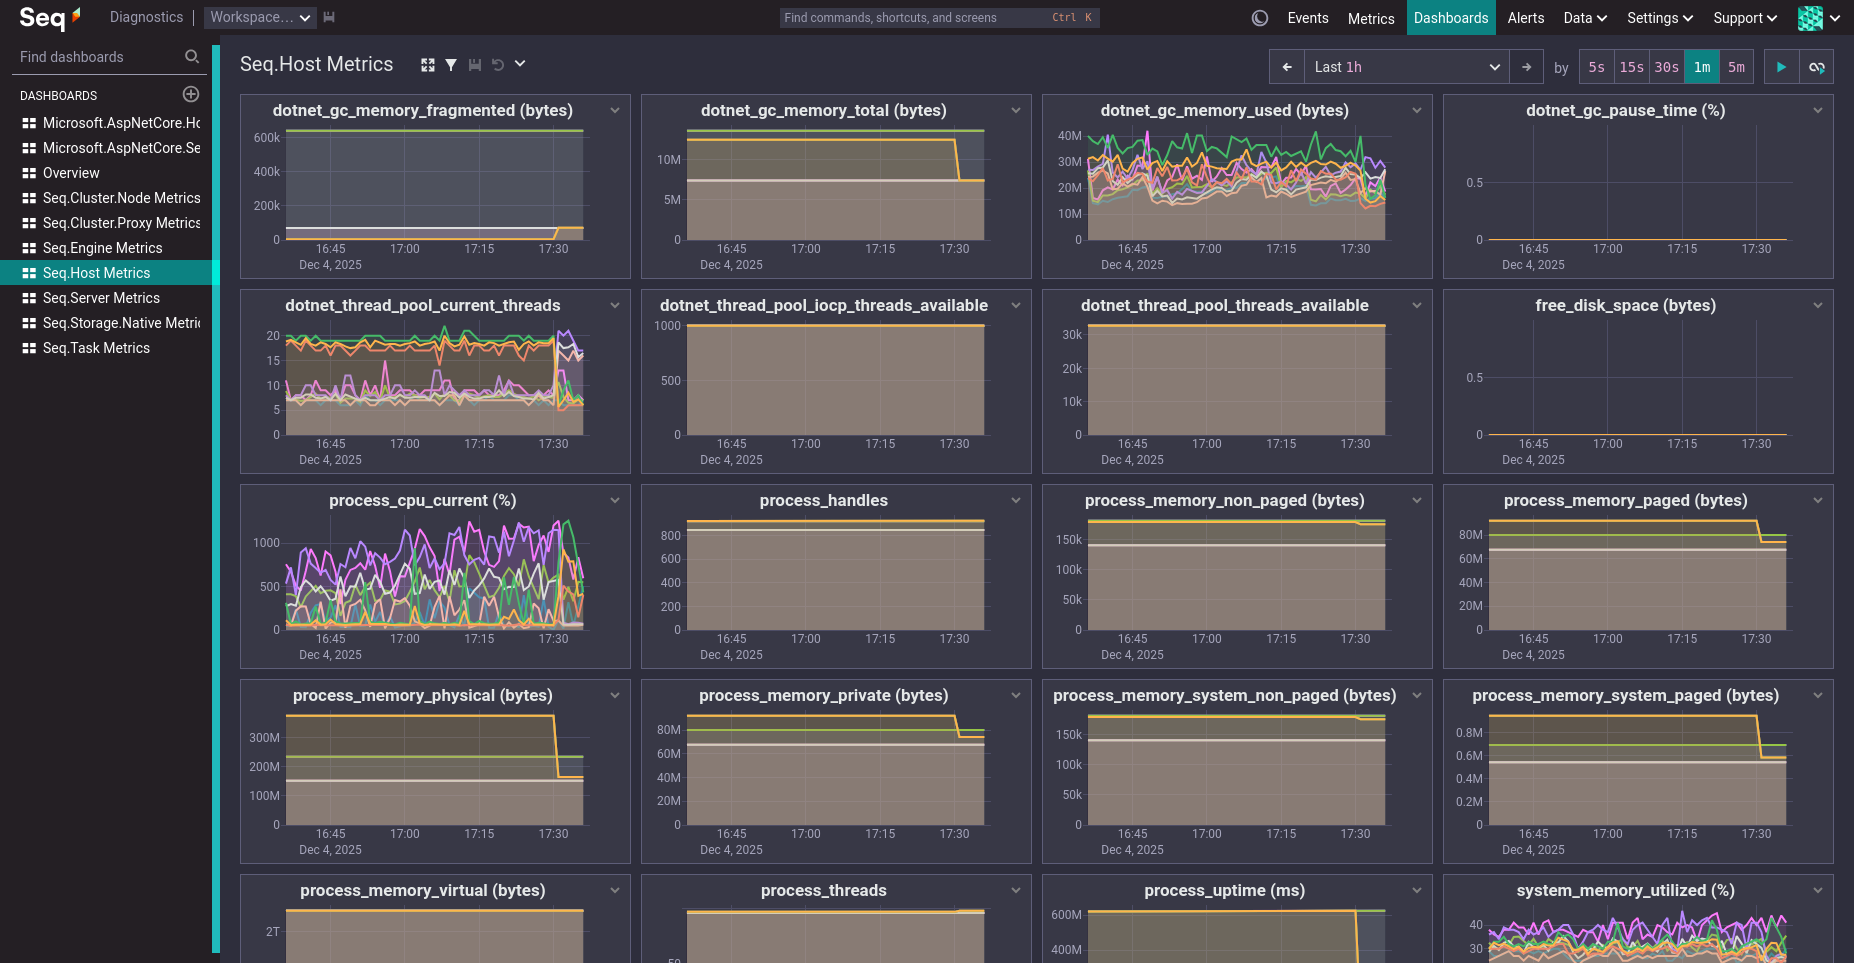Toggle the loop/follow mode icon

pos(1817,66)
